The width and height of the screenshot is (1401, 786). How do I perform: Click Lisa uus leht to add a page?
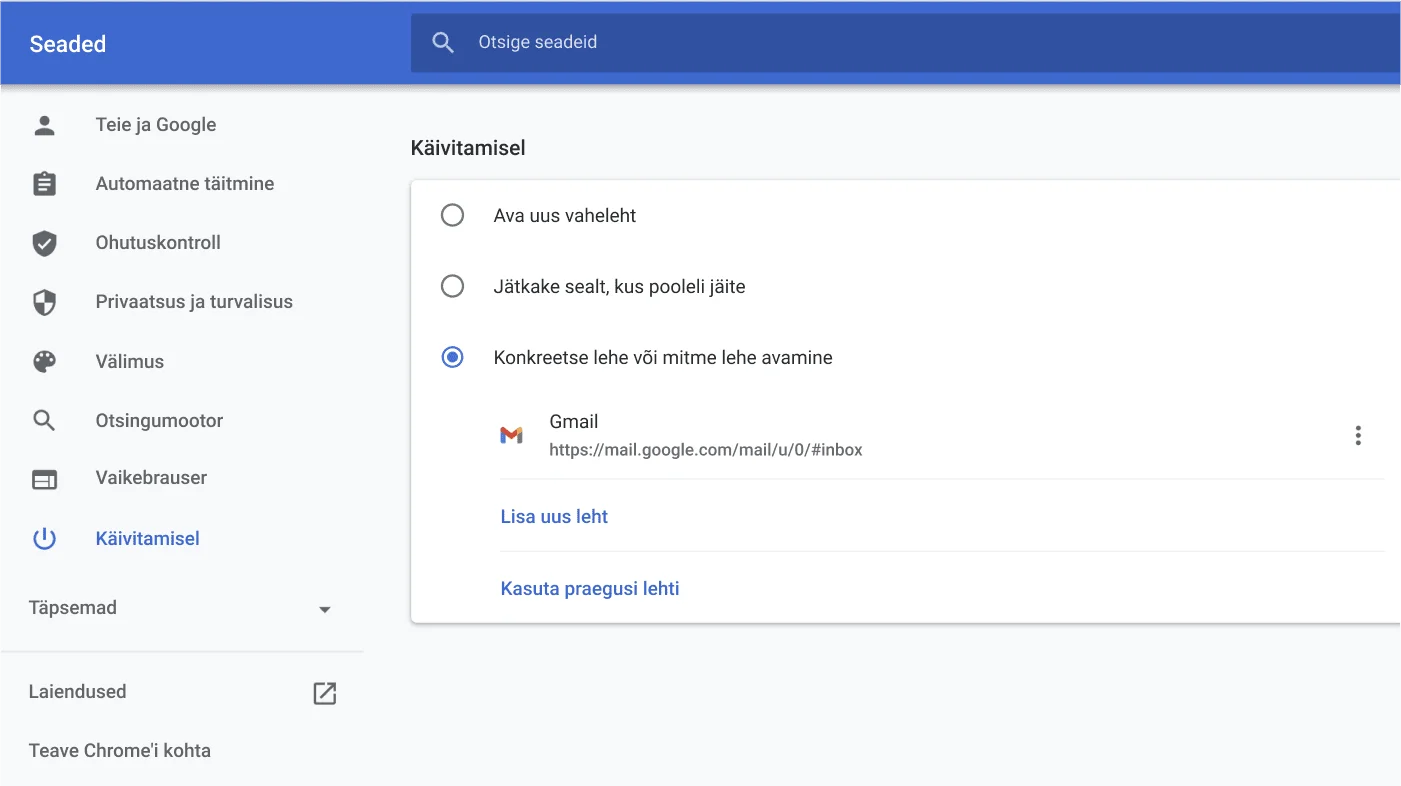pyautogui.click(x=554, y=516)
